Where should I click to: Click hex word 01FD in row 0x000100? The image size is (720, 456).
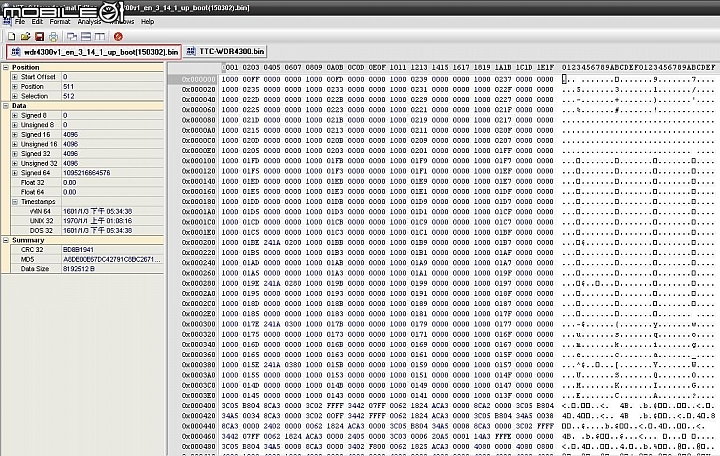[x=251, y=161]
